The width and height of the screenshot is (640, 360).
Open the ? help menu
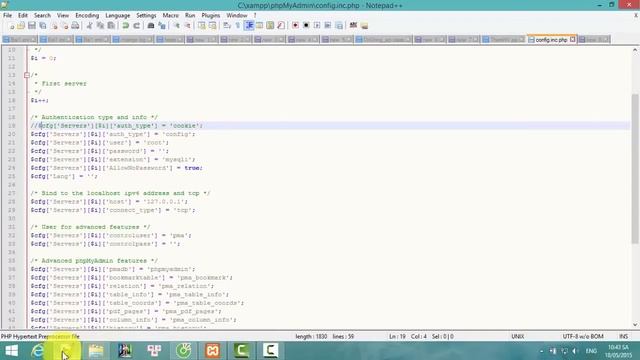(x=255, y=16)
